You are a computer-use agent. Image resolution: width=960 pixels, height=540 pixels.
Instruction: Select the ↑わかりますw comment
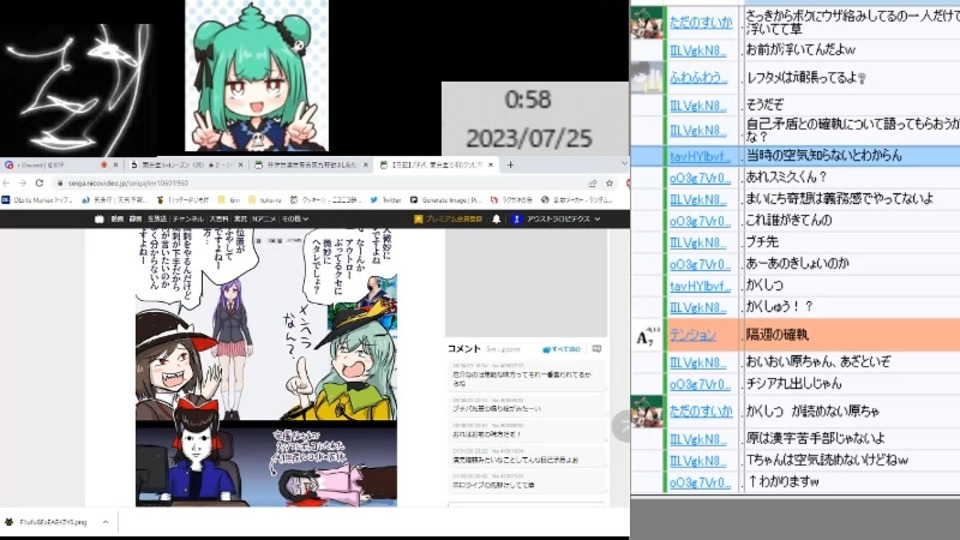coord(784,482)
